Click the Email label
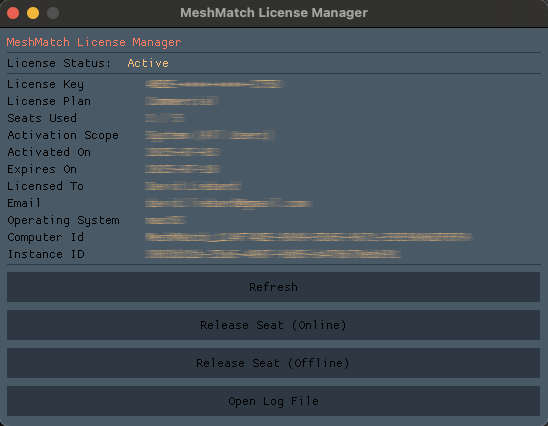The width and height of the screenshot is (548, 426). click(24, 203)
